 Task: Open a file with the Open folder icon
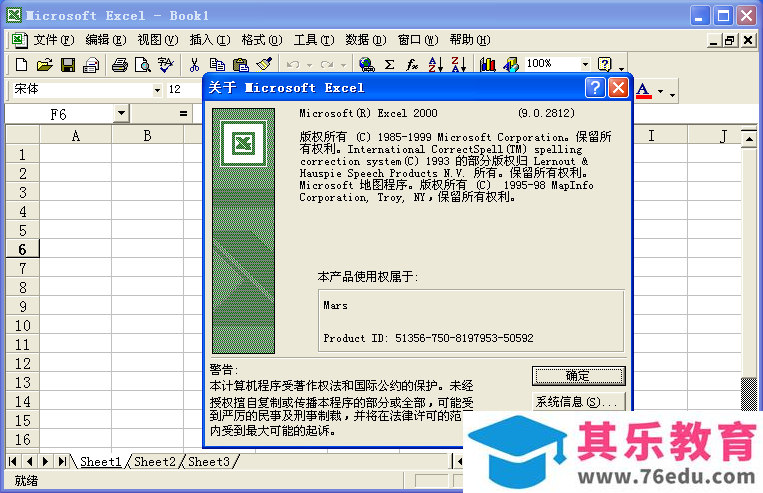click(x=44, y=64)
